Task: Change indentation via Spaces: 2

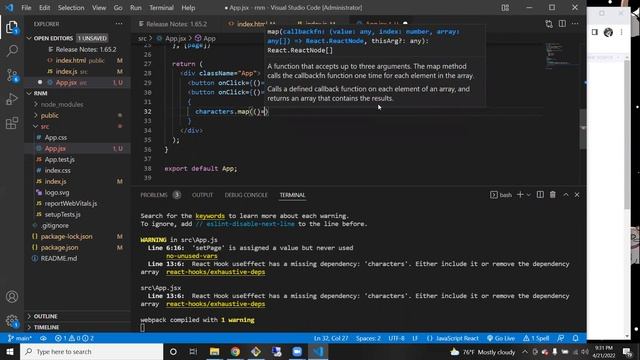Action: 368,338
